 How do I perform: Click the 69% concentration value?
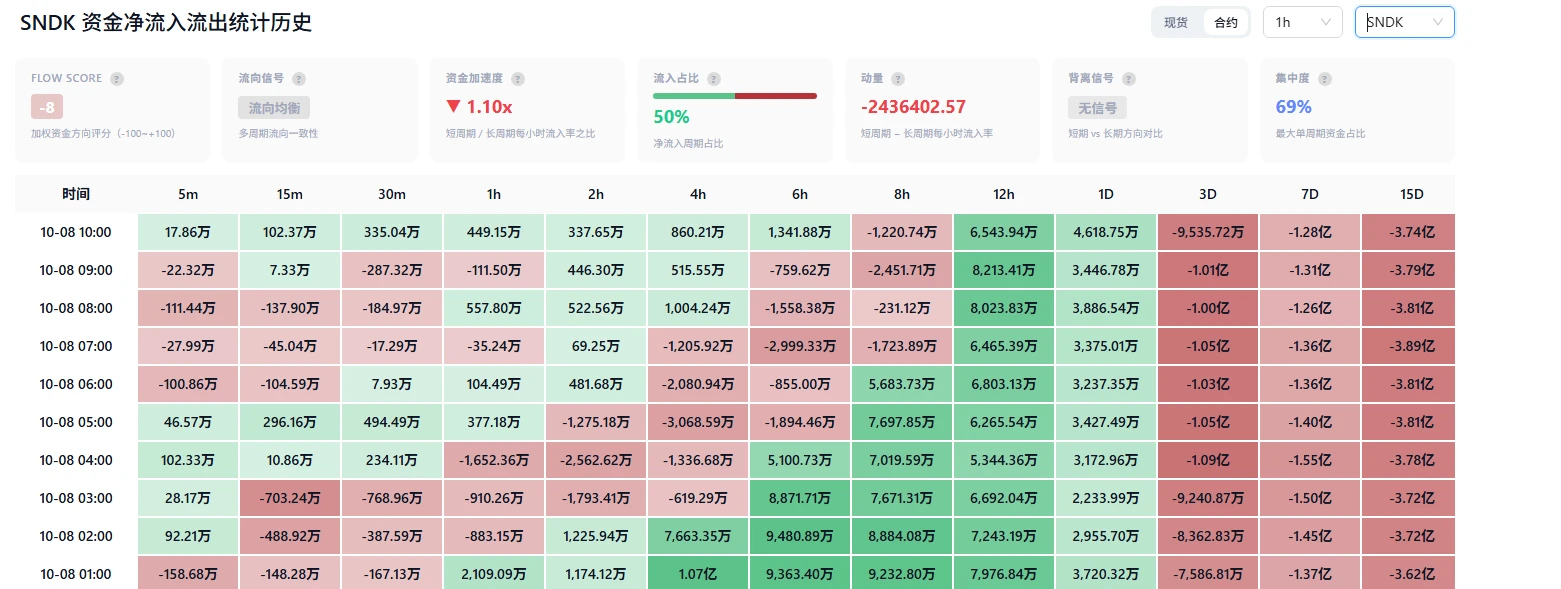[1293, 107]
